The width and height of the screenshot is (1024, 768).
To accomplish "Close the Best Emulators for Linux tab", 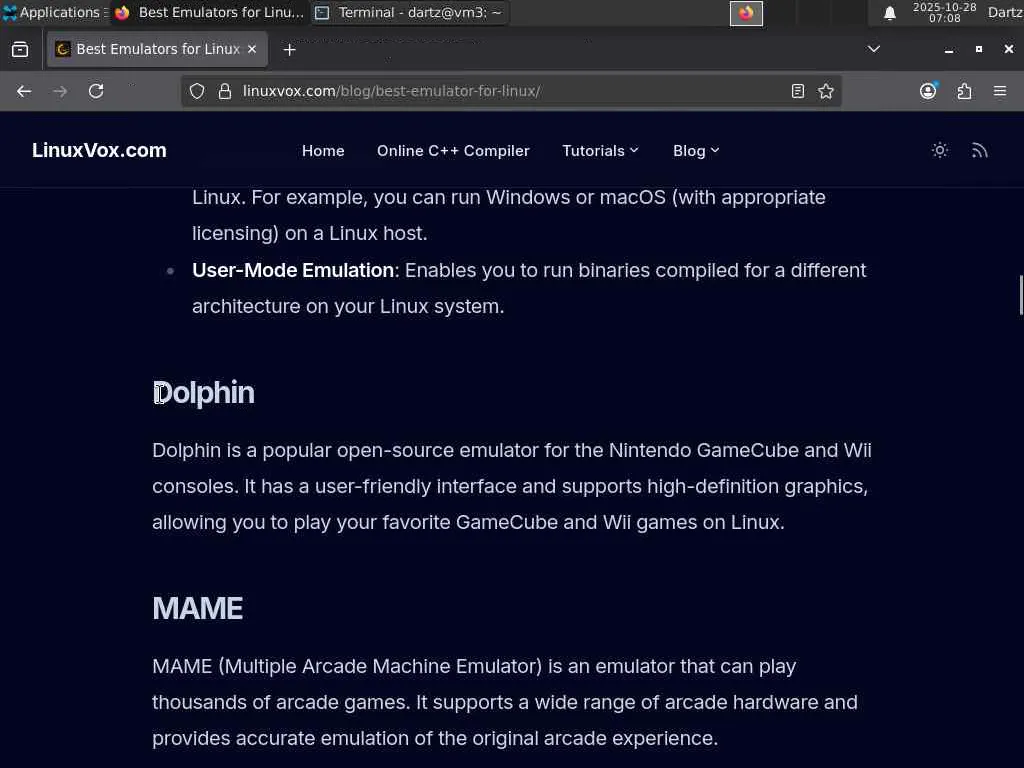I will point(252,49).
